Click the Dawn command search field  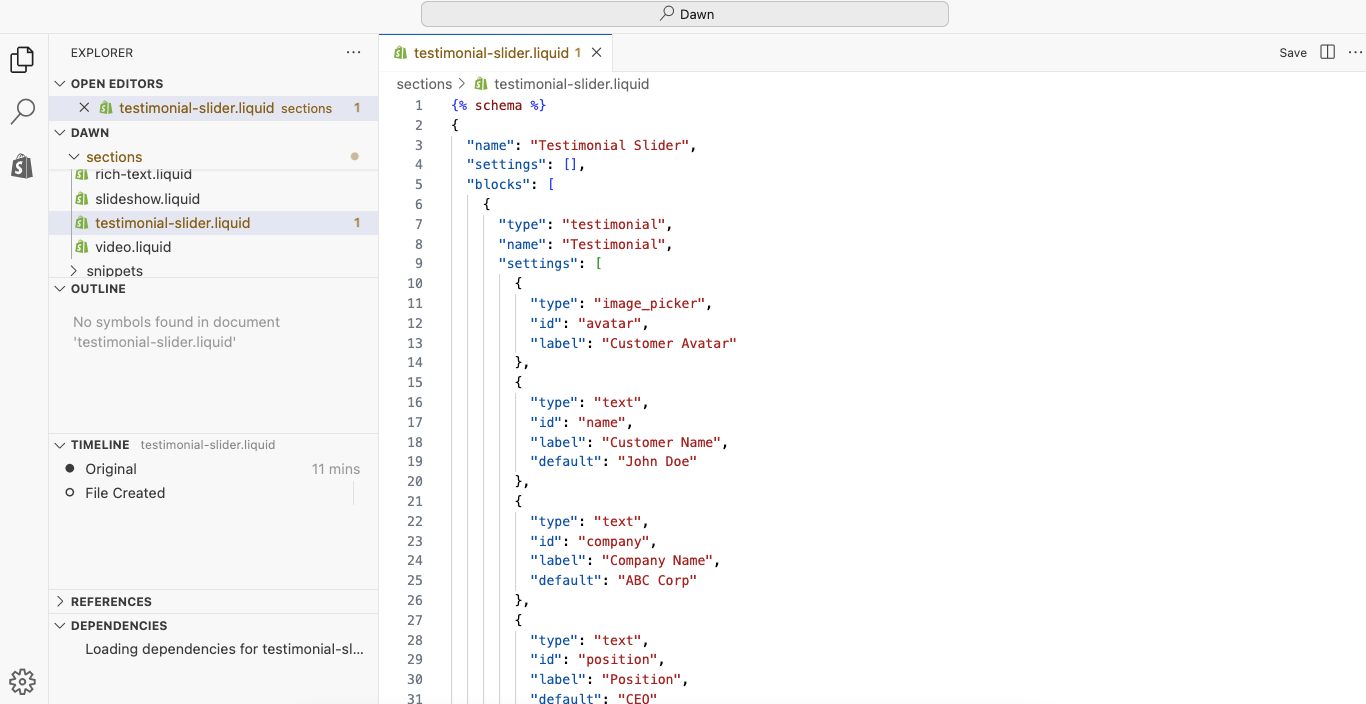coord(685,14)
